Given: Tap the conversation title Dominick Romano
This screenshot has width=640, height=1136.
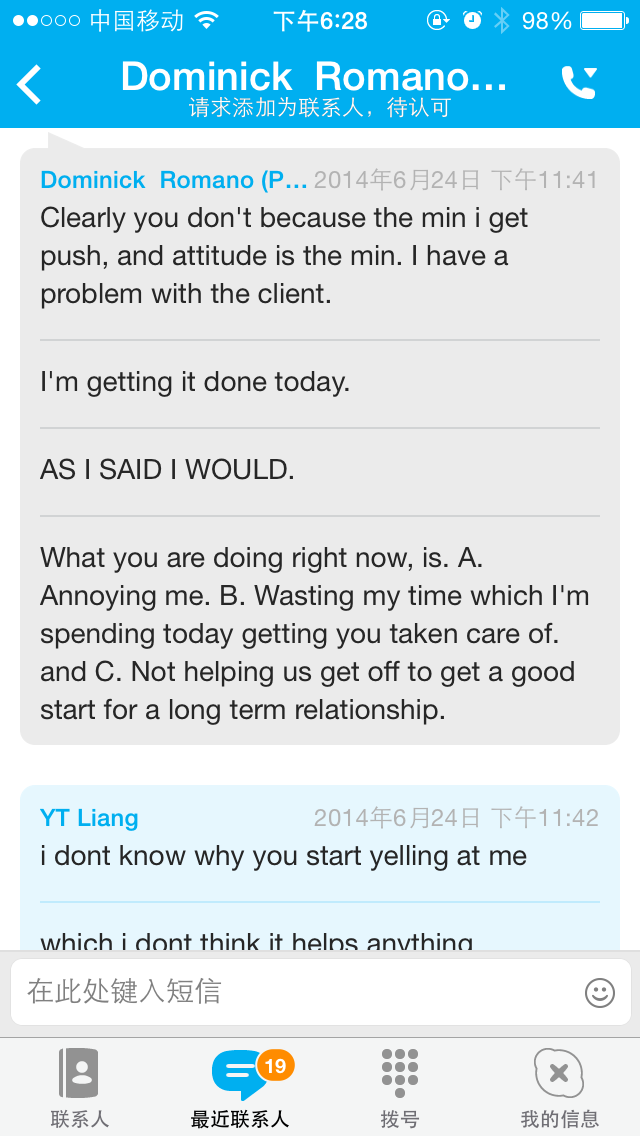Looking at the screenshot, I should (x=314, y=77).
